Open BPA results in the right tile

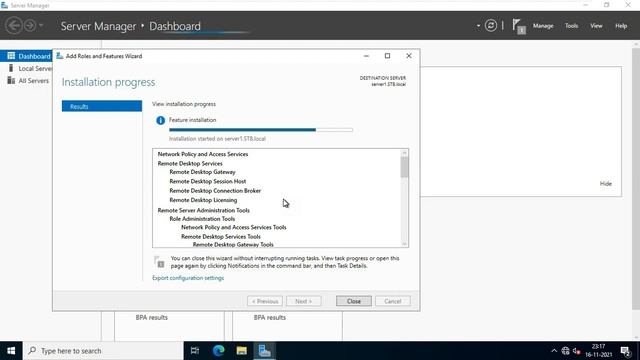269,318
